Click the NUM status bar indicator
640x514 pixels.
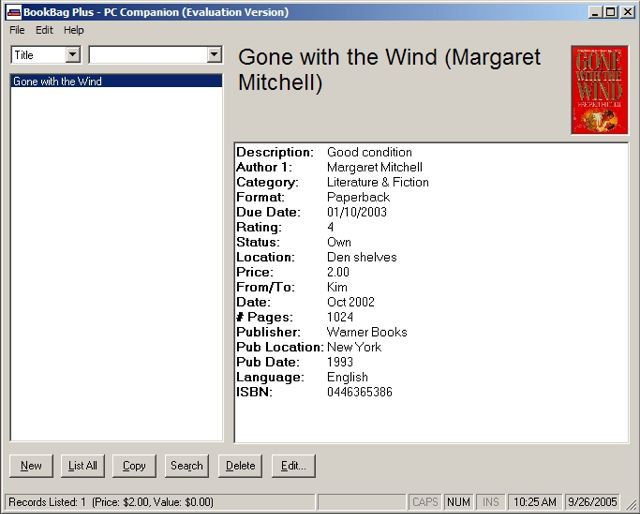pyautogui.click(x=459, y=502)
